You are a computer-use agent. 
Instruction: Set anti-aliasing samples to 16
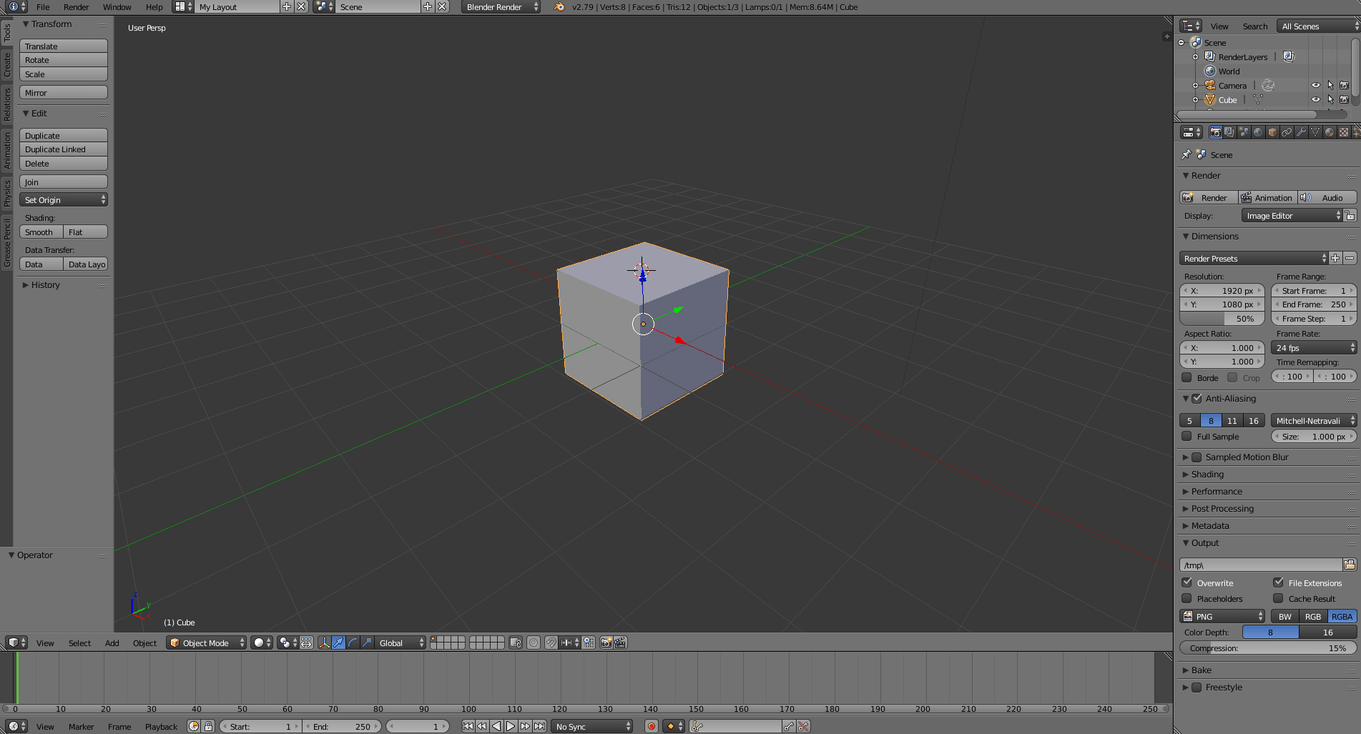[x=1253, y=420]
